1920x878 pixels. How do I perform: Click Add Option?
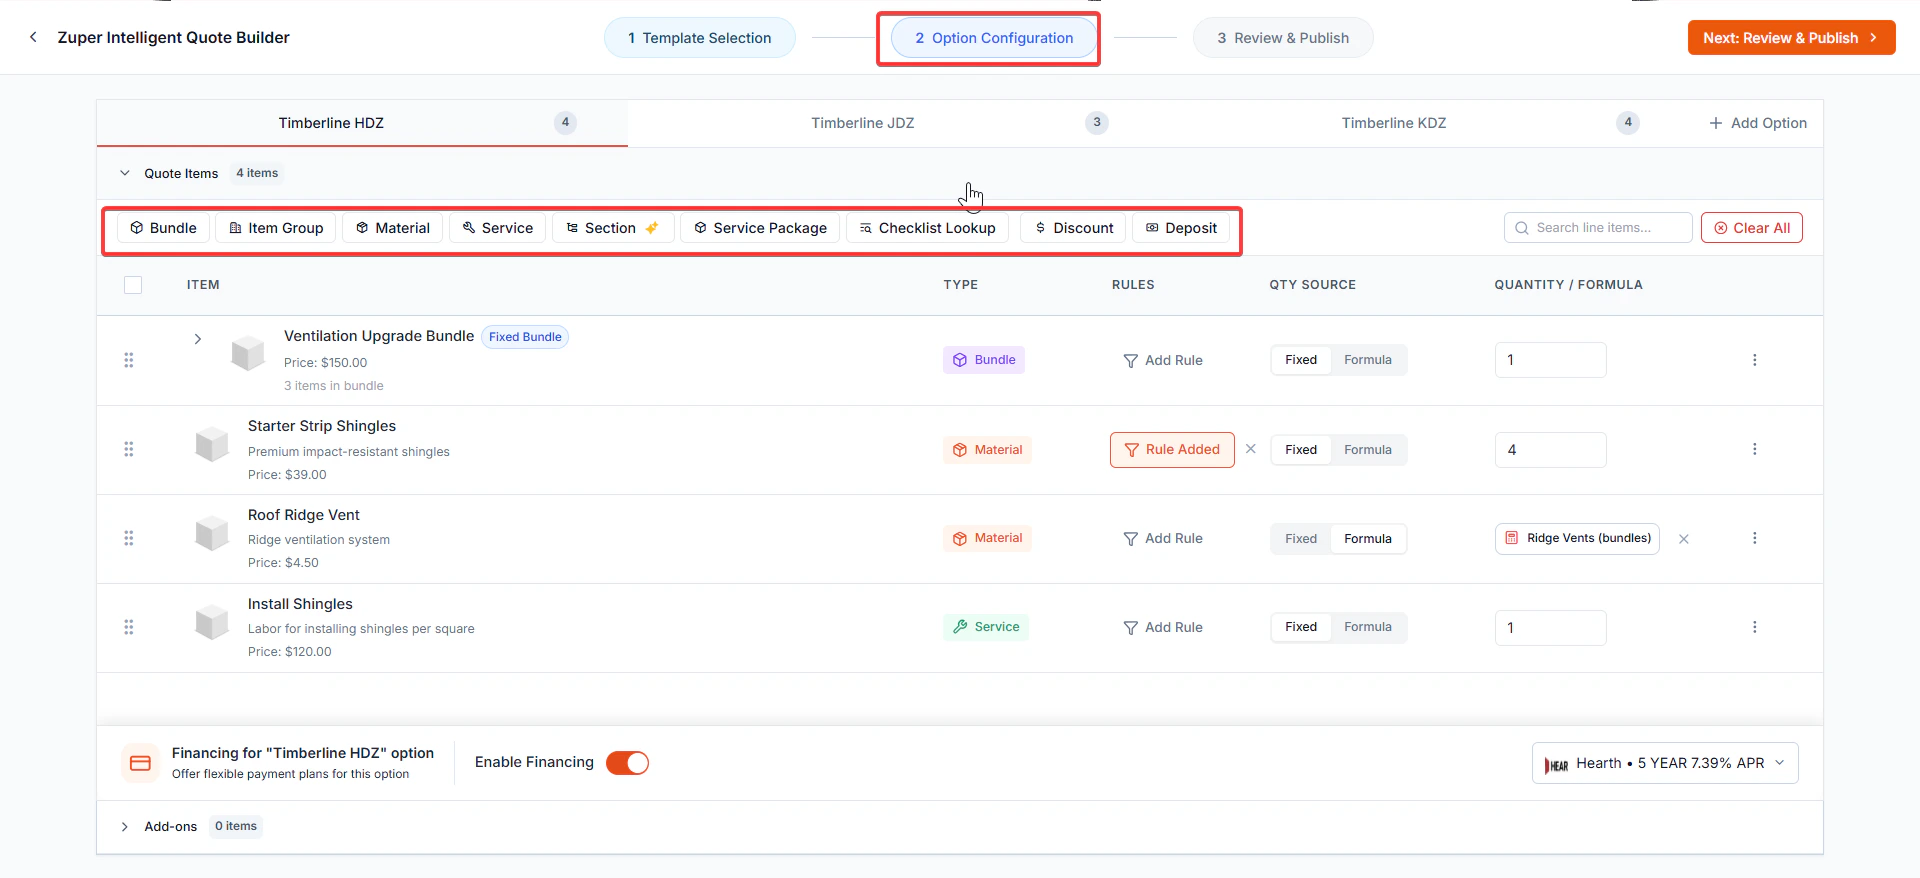(1758, 123)
